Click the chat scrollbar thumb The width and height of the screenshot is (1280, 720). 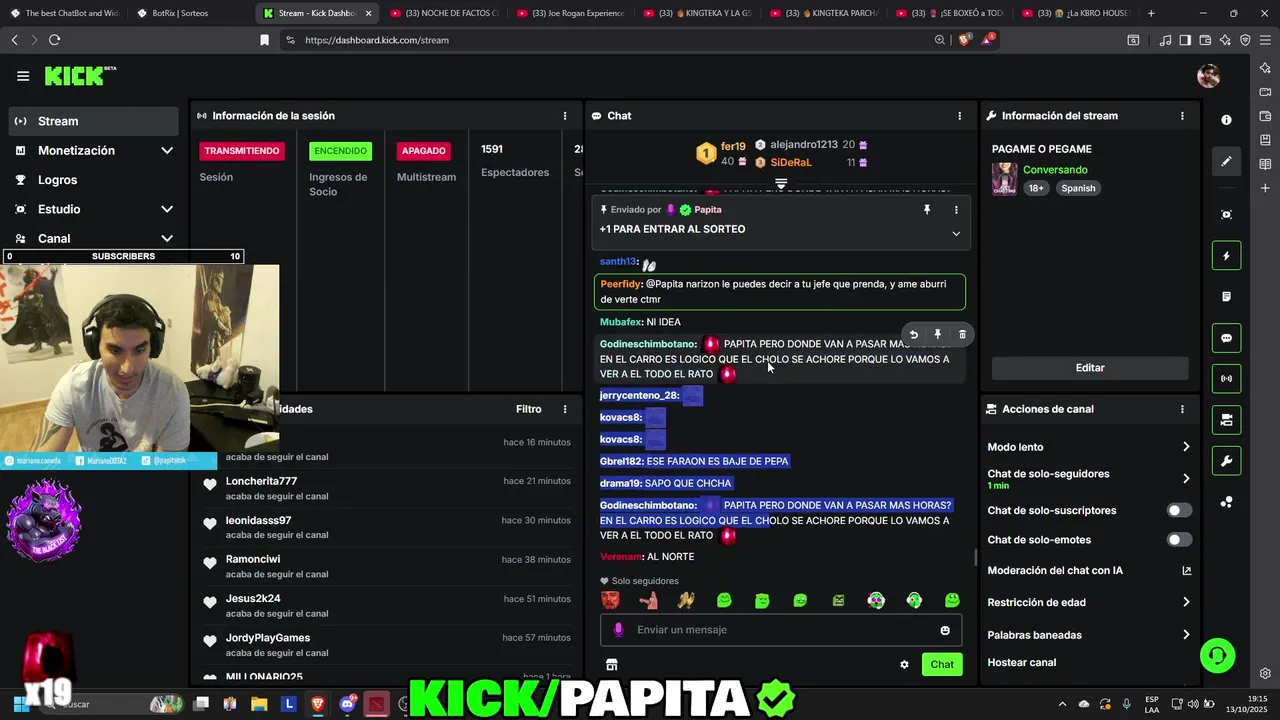976,557
